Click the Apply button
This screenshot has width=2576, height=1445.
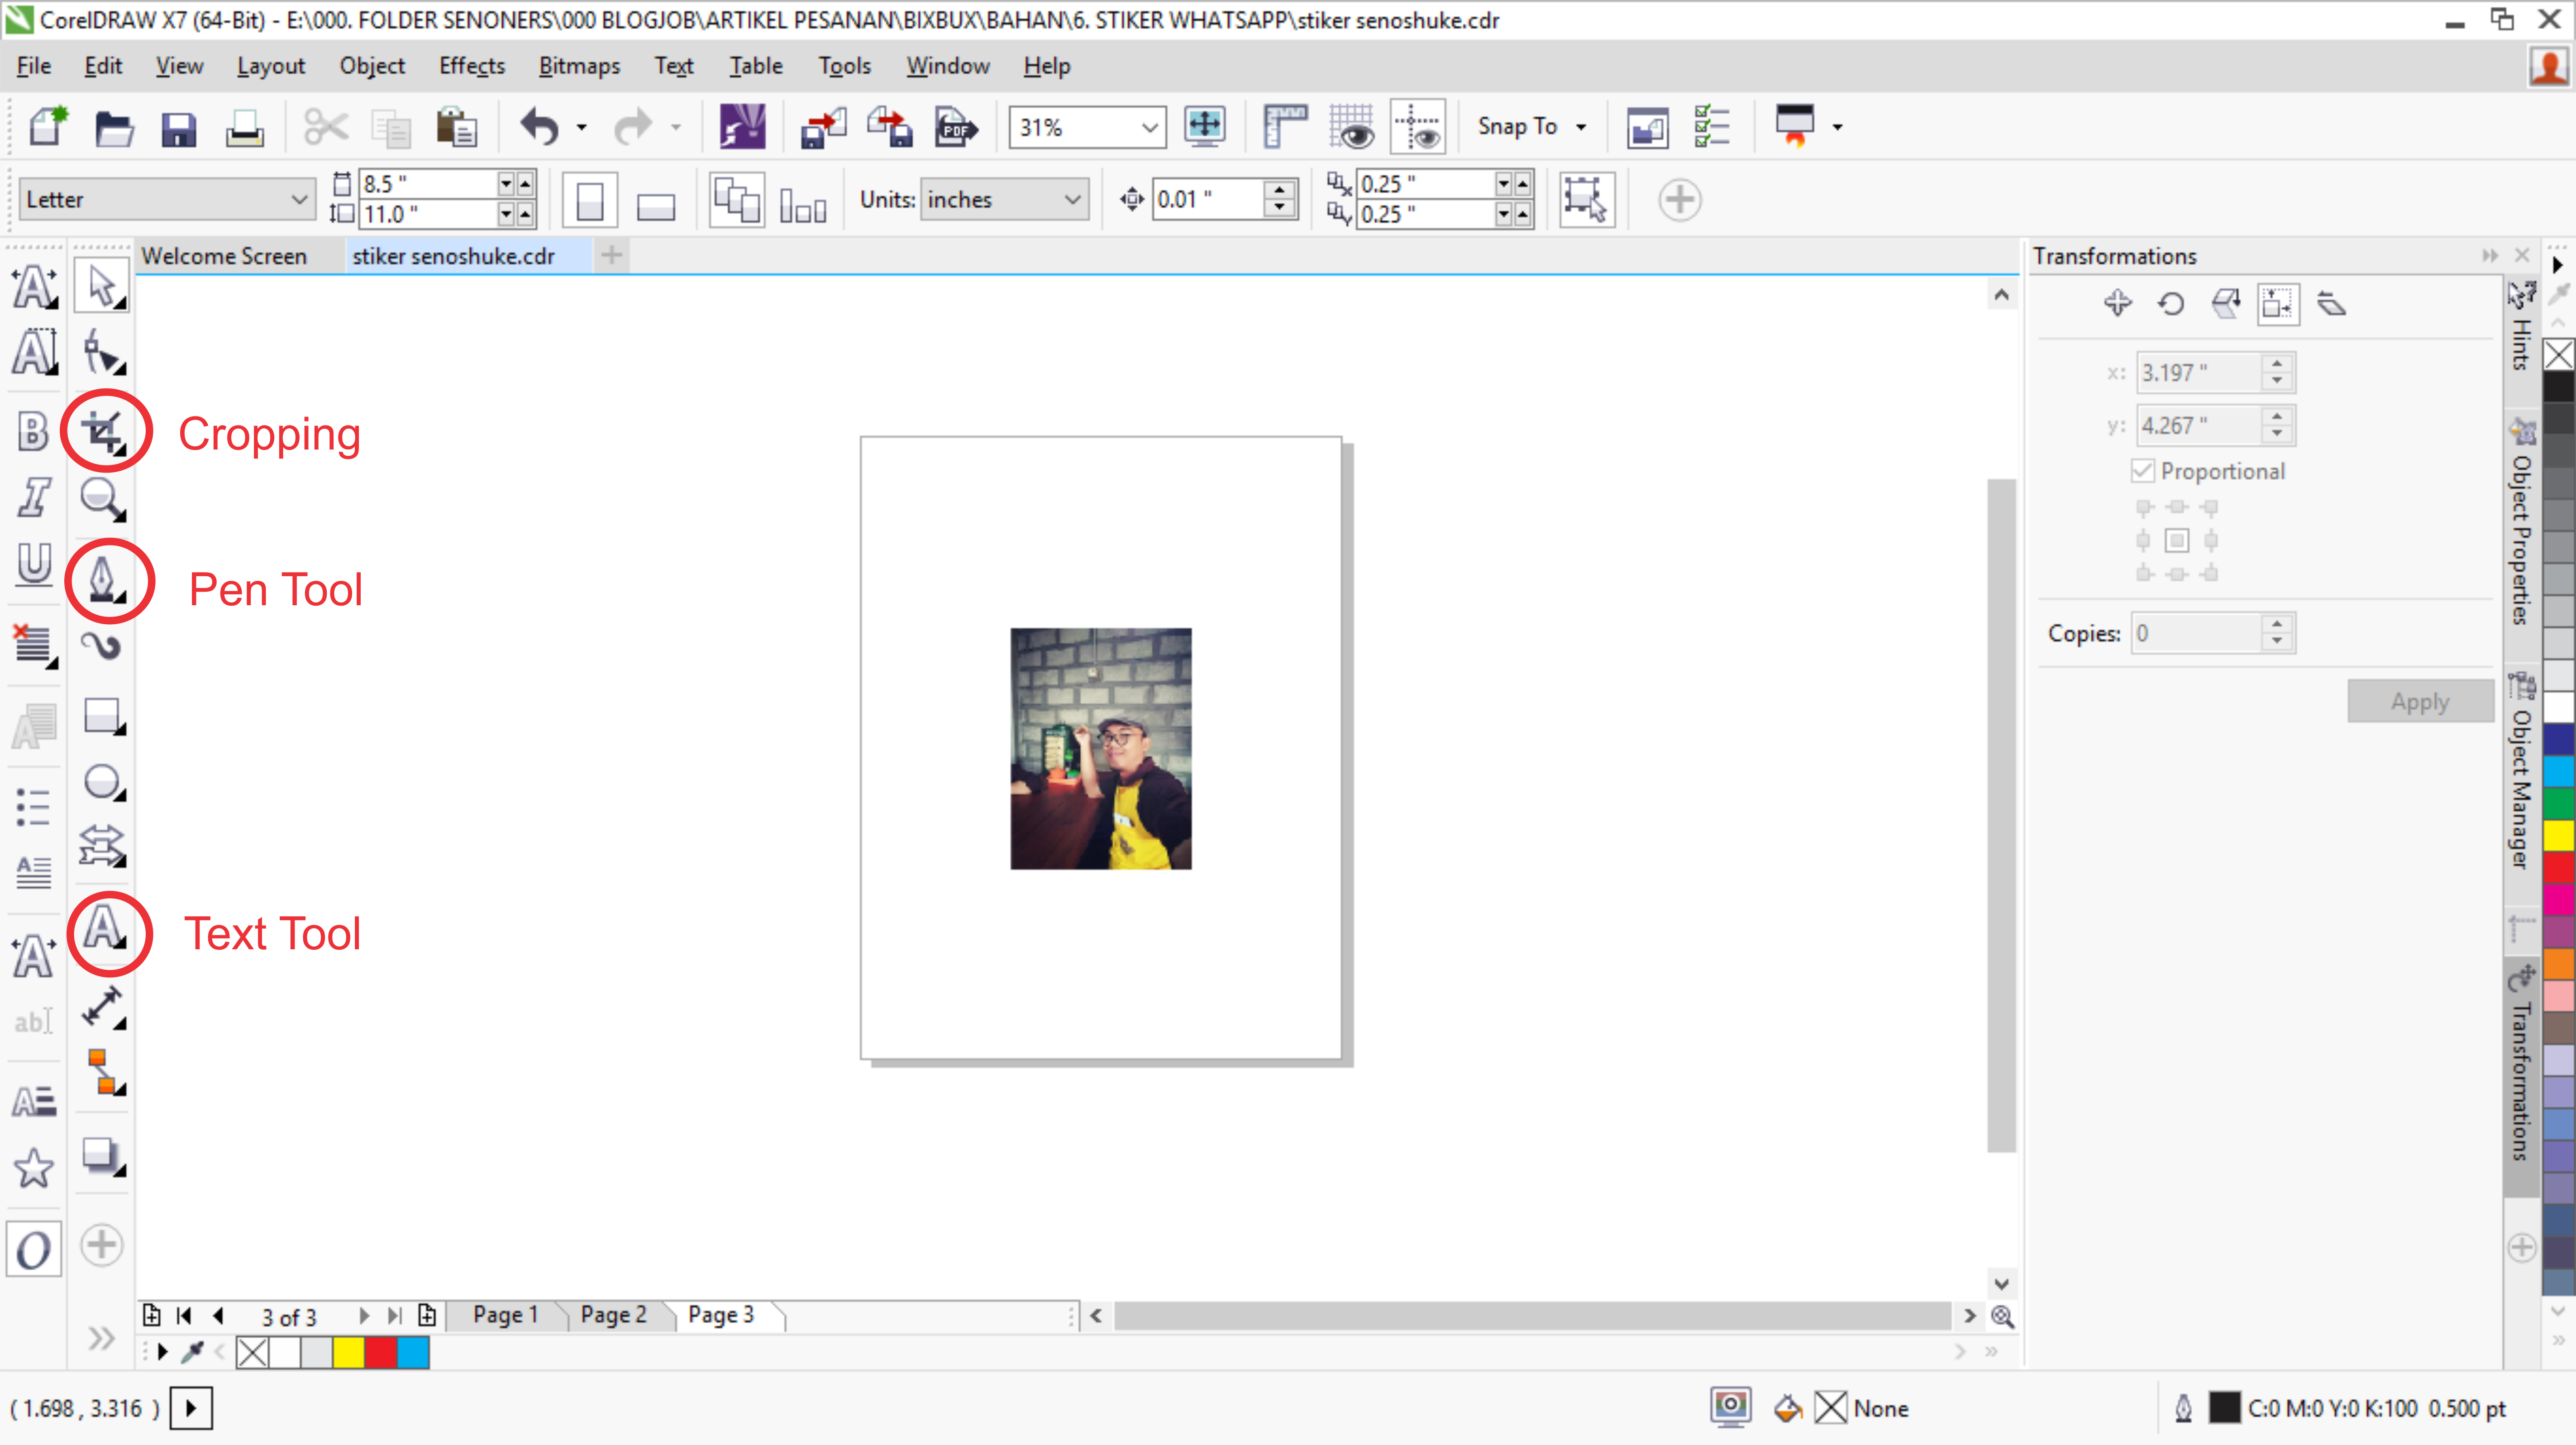pyautogui.click(x=2419, y=702)
